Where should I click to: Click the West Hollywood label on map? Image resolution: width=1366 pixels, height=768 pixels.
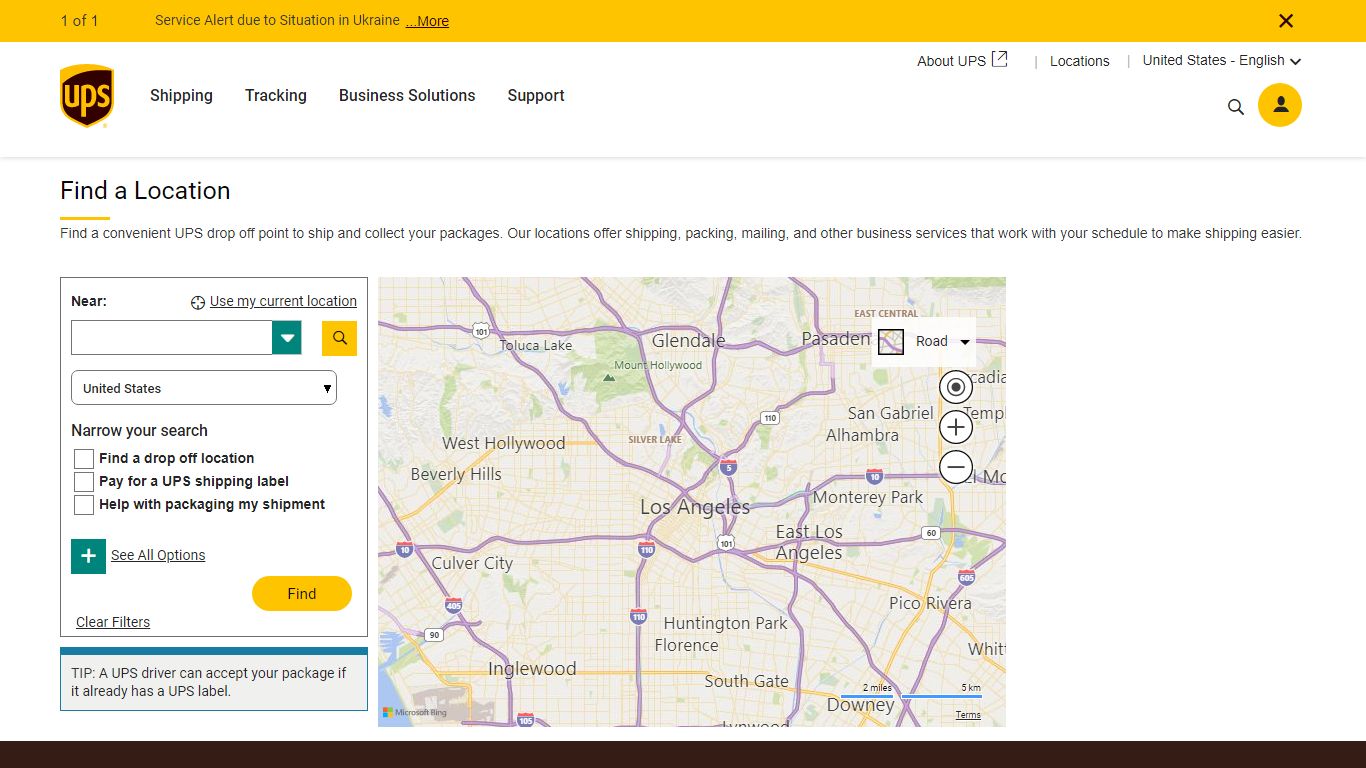coord(504,443)
